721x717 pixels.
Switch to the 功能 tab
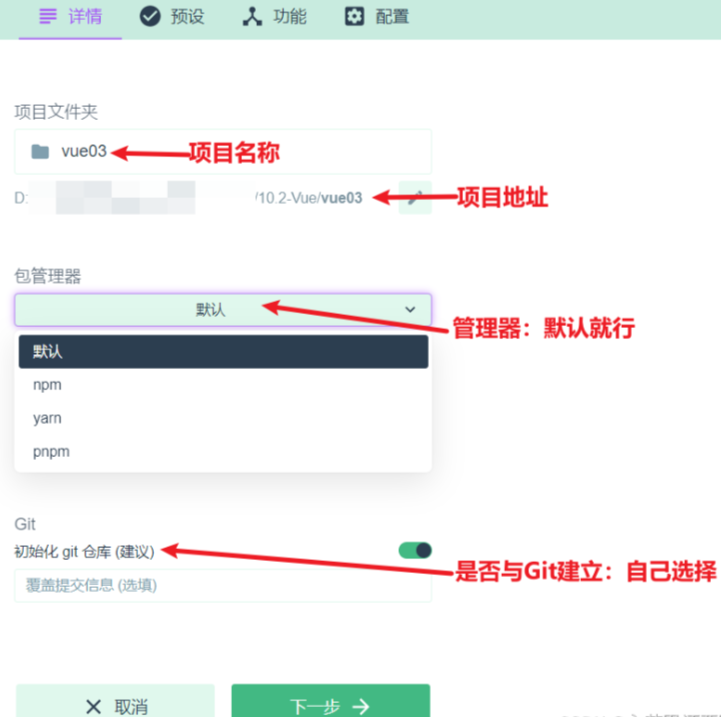pos(275,17)
